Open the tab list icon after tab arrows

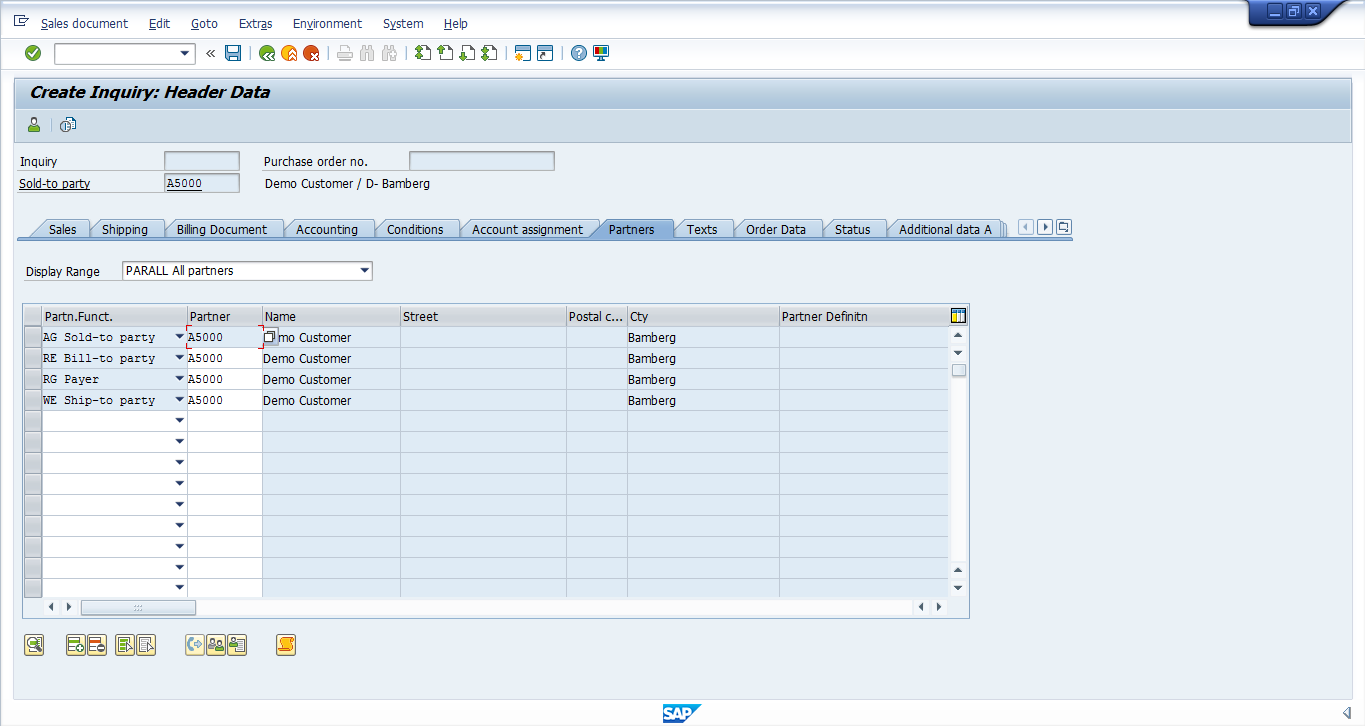point(1063,227)
